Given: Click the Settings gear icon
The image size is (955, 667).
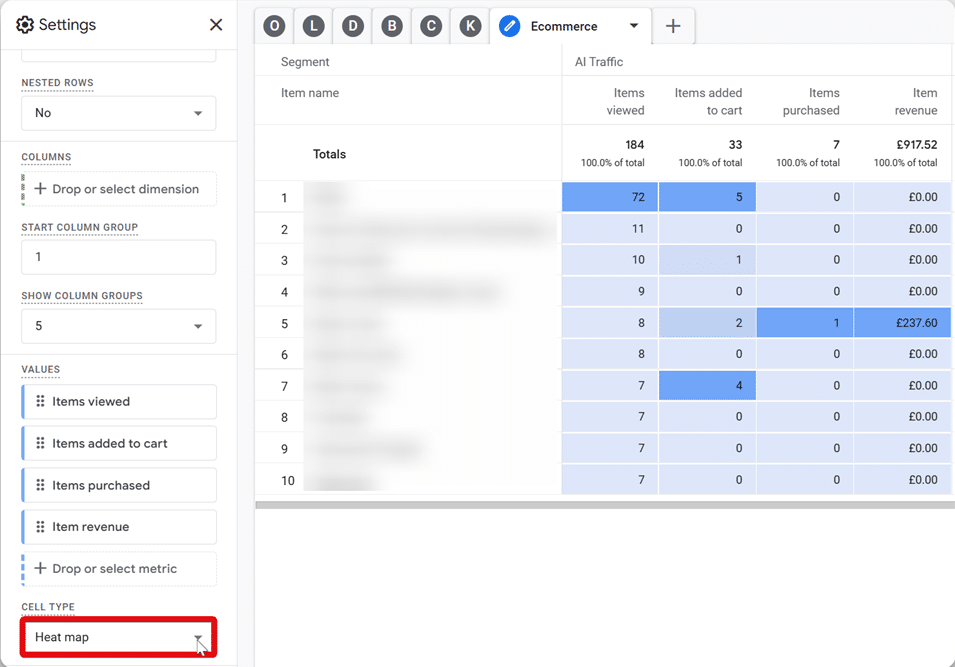Looking at the screenshot, I should (25, 25).
